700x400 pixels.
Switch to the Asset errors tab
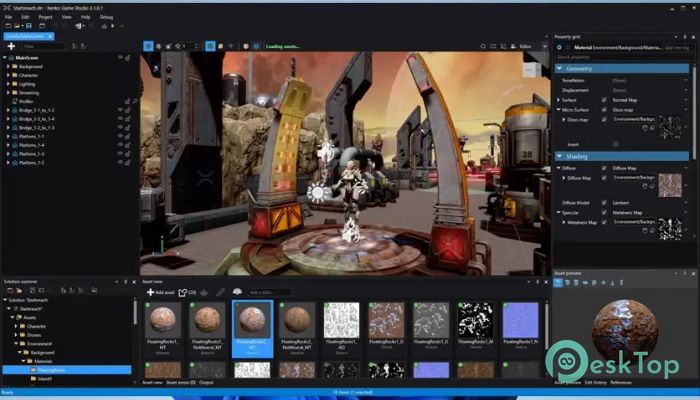[x=181, y=383]
